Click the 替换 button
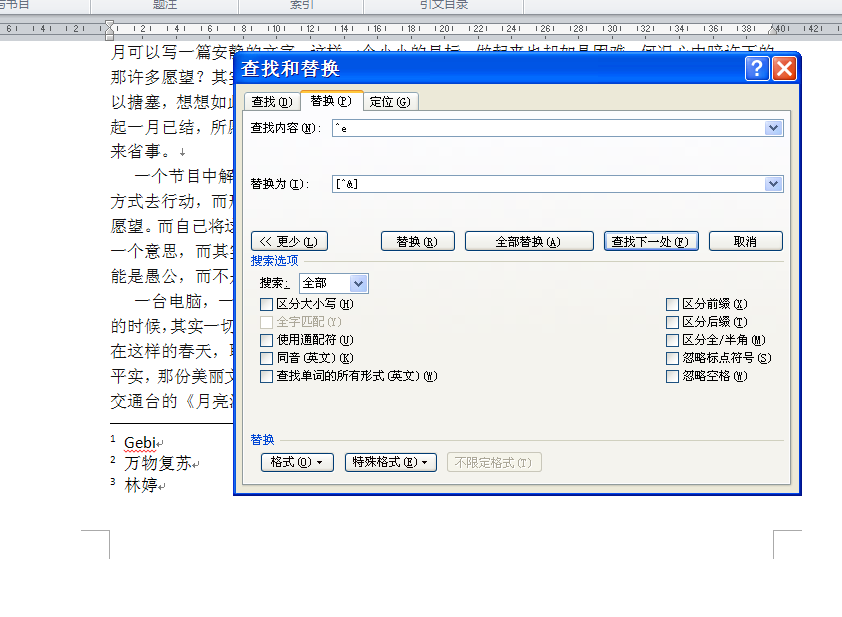The image size is (842, 617). point(417,242)
